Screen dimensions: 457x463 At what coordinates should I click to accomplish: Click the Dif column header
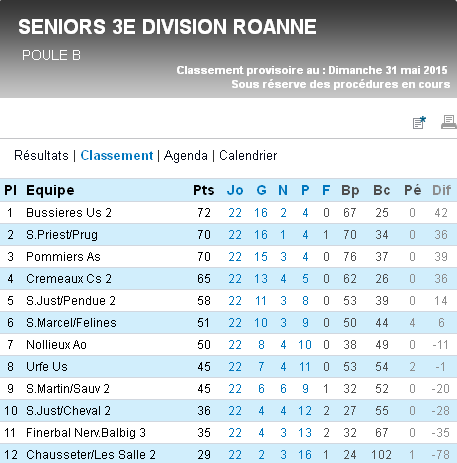click(442, 190)
